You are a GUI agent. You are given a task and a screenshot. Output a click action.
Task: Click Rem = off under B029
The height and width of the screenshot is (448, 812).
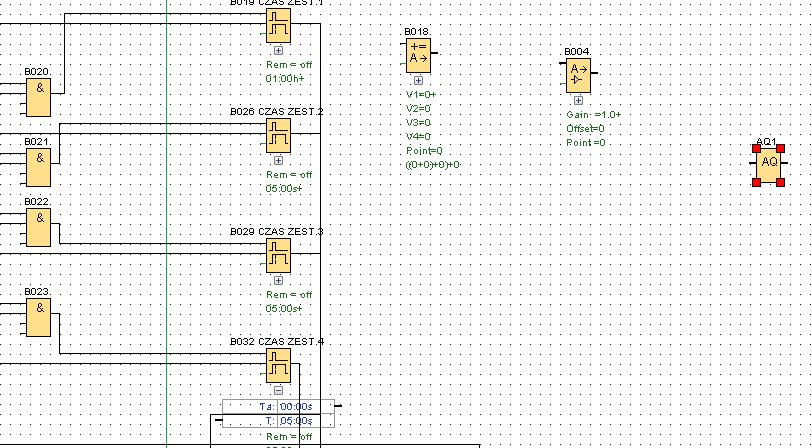pos(289,295)
